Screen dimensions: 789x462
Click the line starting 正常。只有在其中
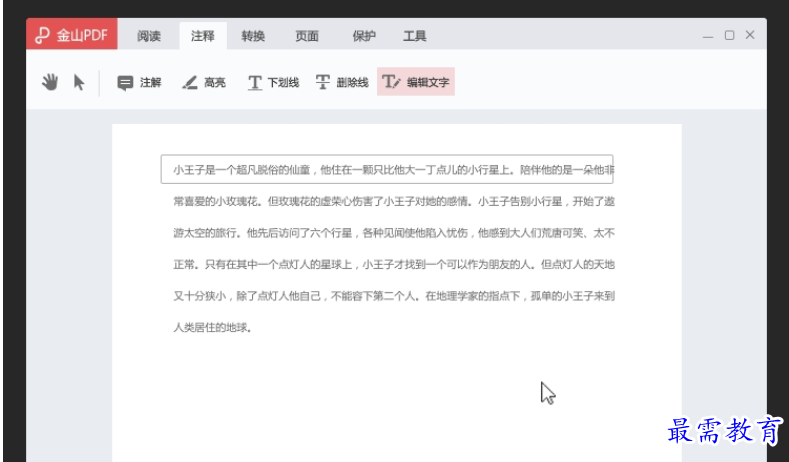coord(394,265)
